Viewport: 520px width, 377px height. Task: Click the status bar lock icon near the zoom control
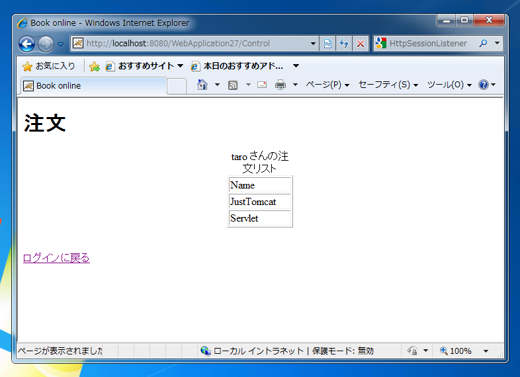tap(412, 351)
